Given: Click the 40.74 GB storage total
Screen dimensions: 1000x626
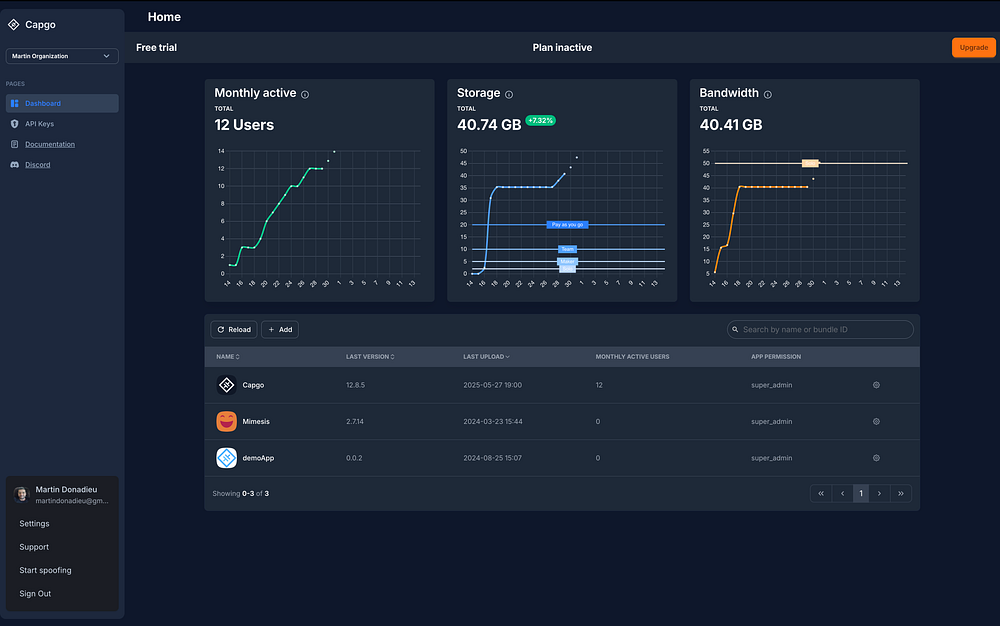Looking at the screenshot, I should pyautogui.click(x=489, y=125).
